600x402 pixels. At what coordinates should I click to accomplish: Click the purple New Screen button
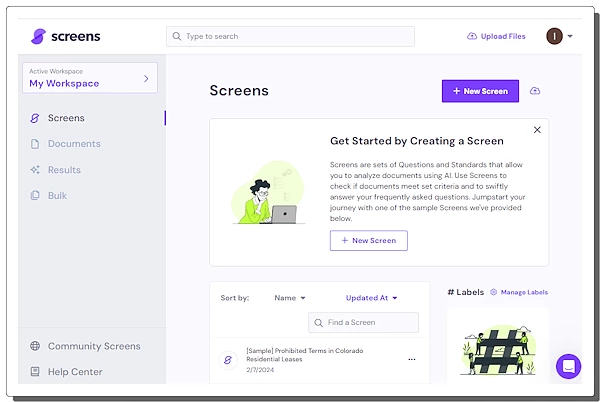pos(480,91)
